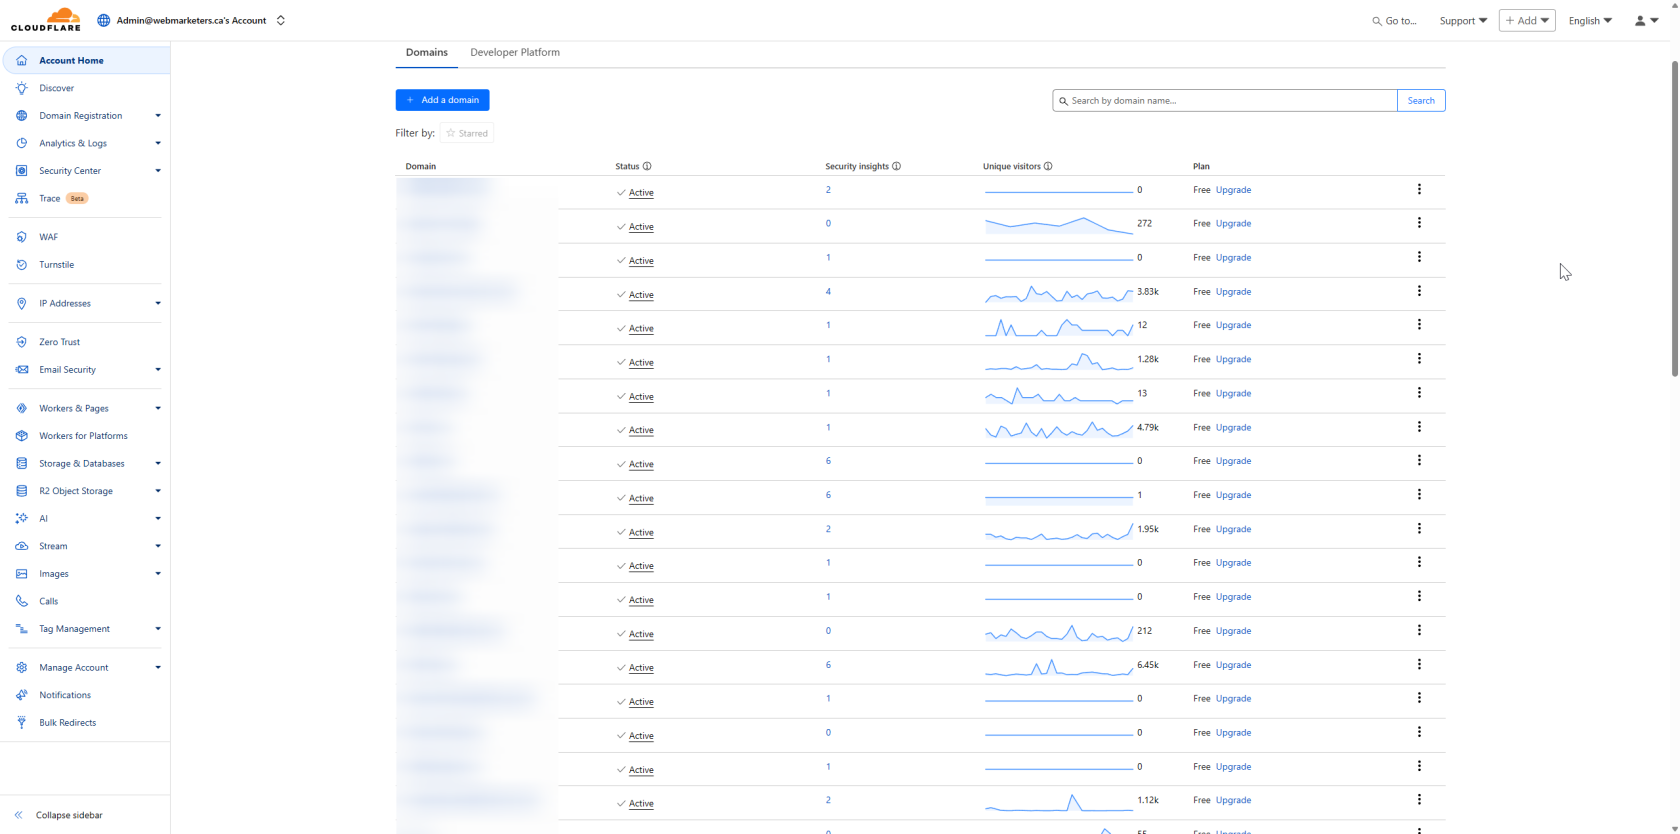
Task: Open the first domain row's three-dot menu
Action: (x=1418, y=189)
